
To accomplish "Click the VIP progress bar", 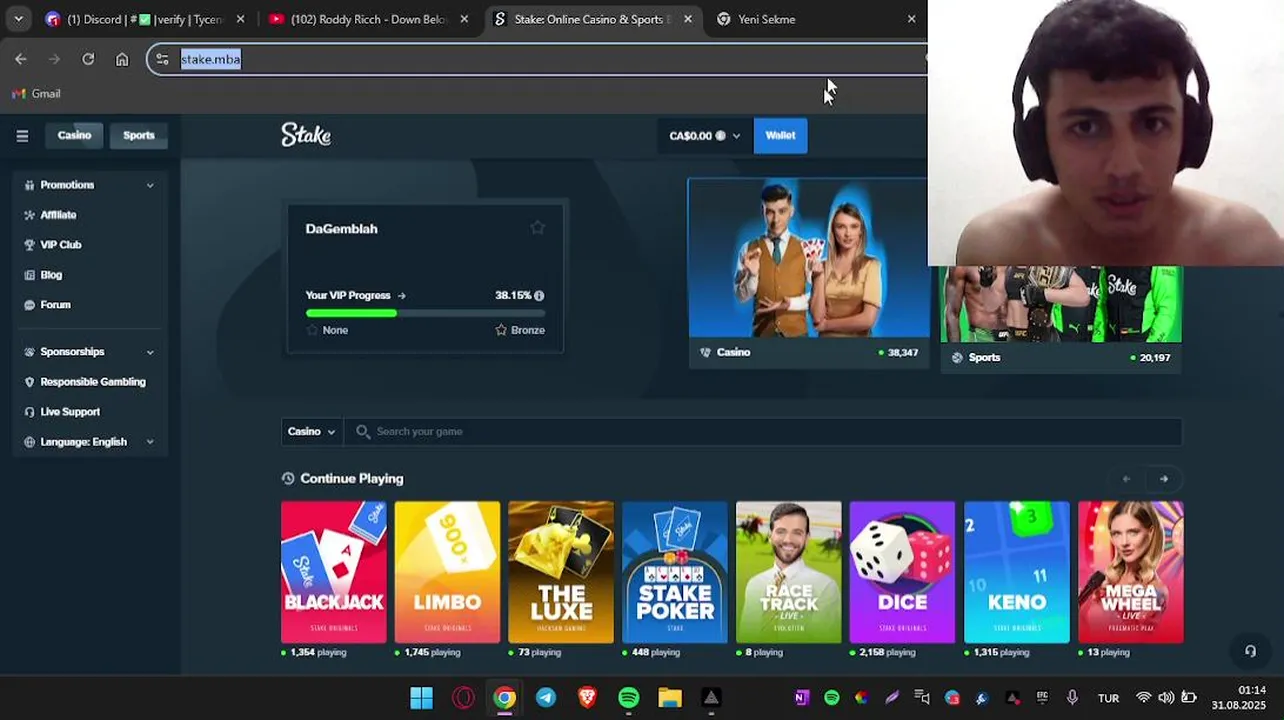I will coord(425,313).
